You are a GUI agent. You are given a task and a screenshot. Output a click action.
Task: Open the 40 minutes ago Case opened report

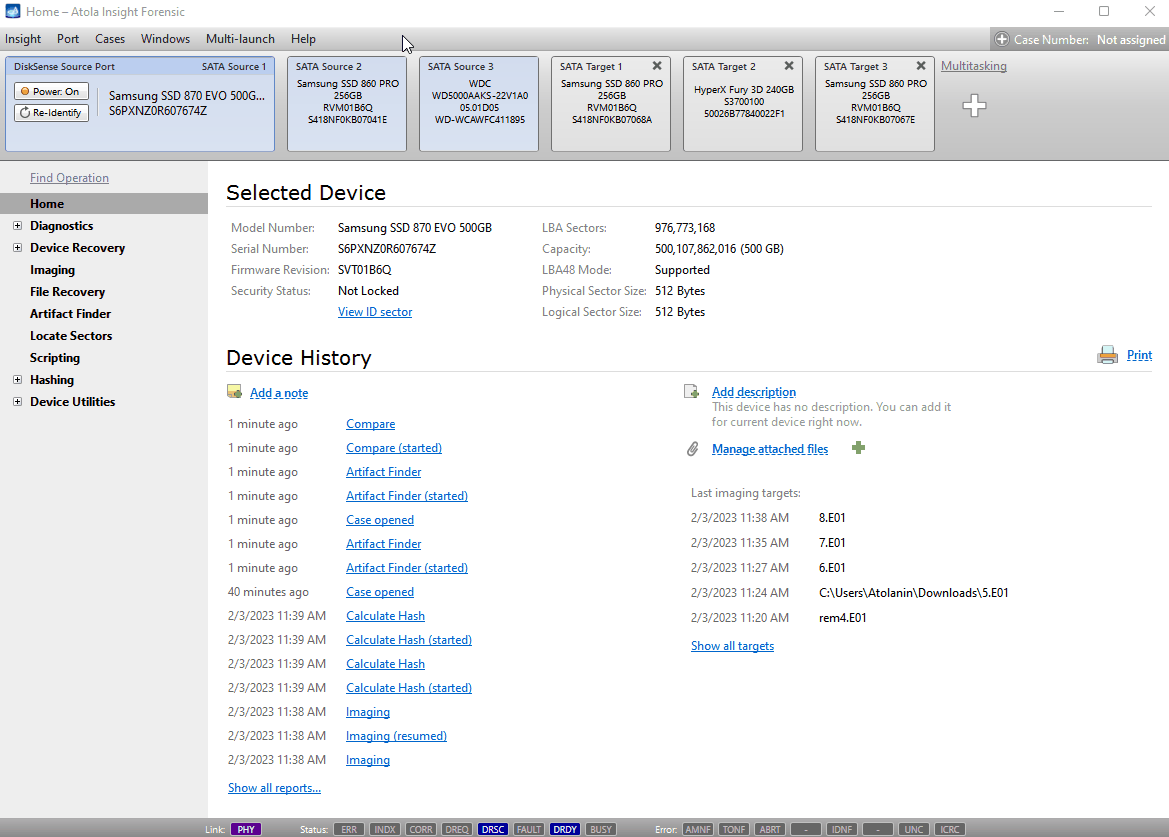coord(379,592)
